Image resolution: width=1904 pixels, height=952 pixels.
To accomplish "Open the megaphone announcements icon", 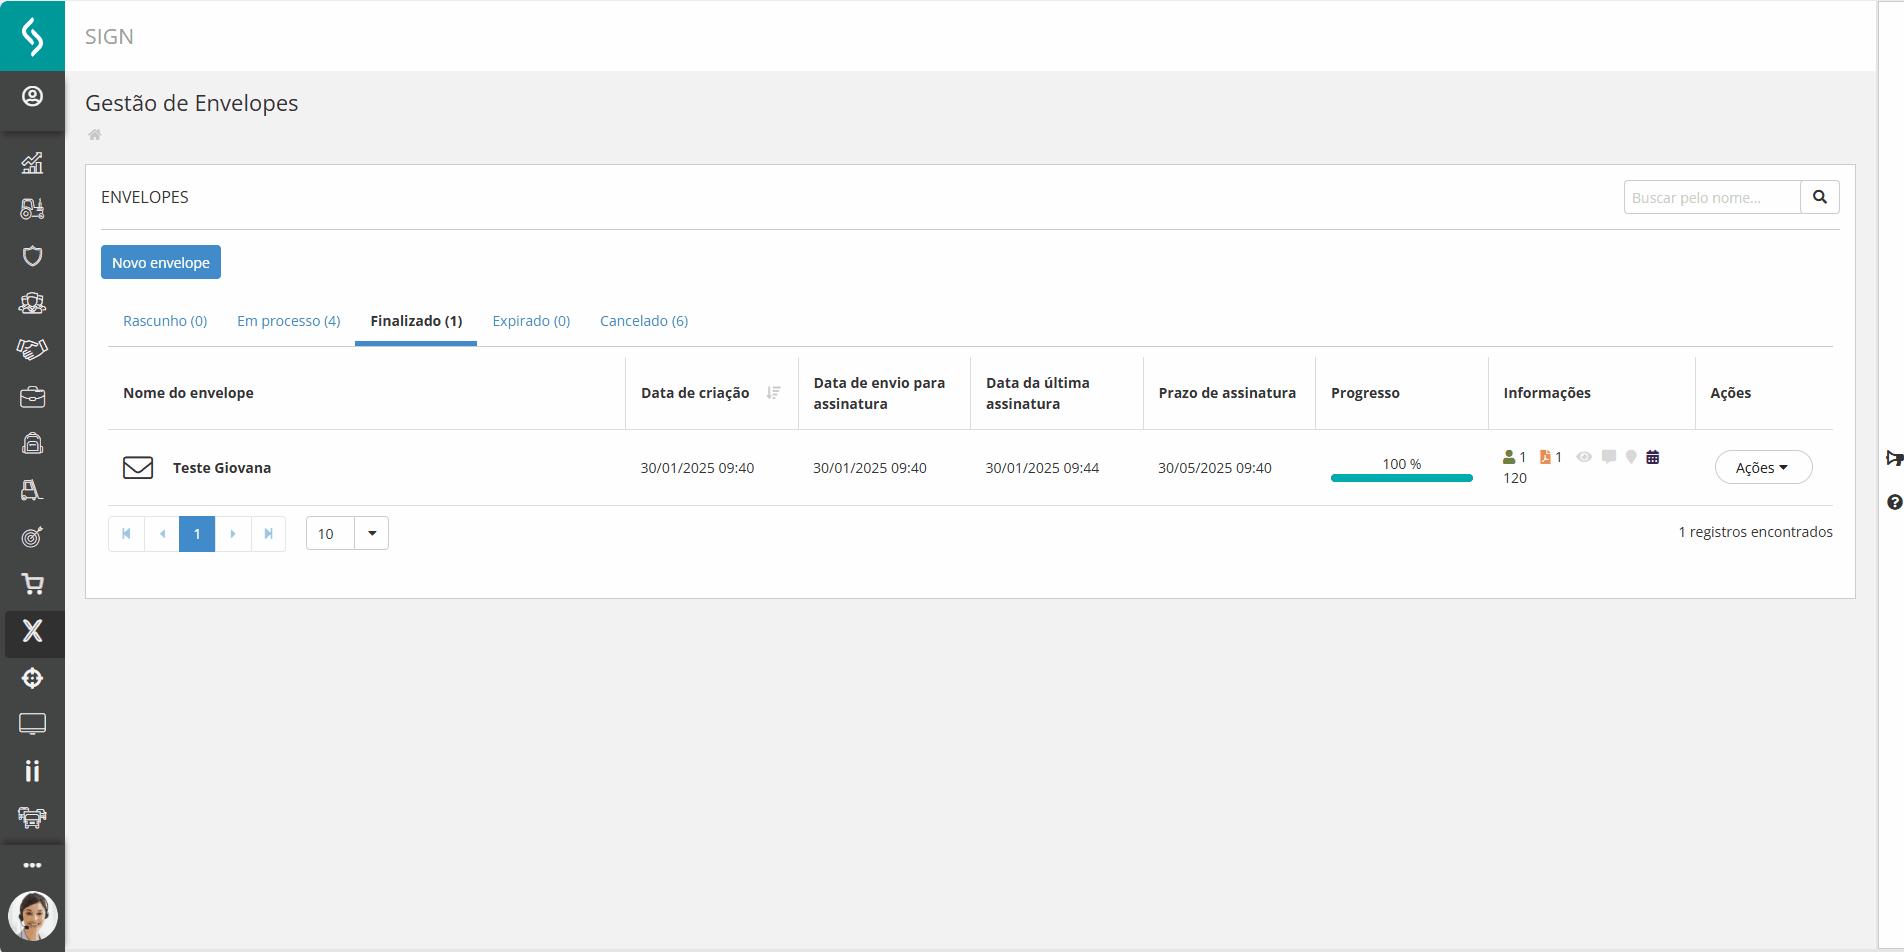I will coord(1894,458).
